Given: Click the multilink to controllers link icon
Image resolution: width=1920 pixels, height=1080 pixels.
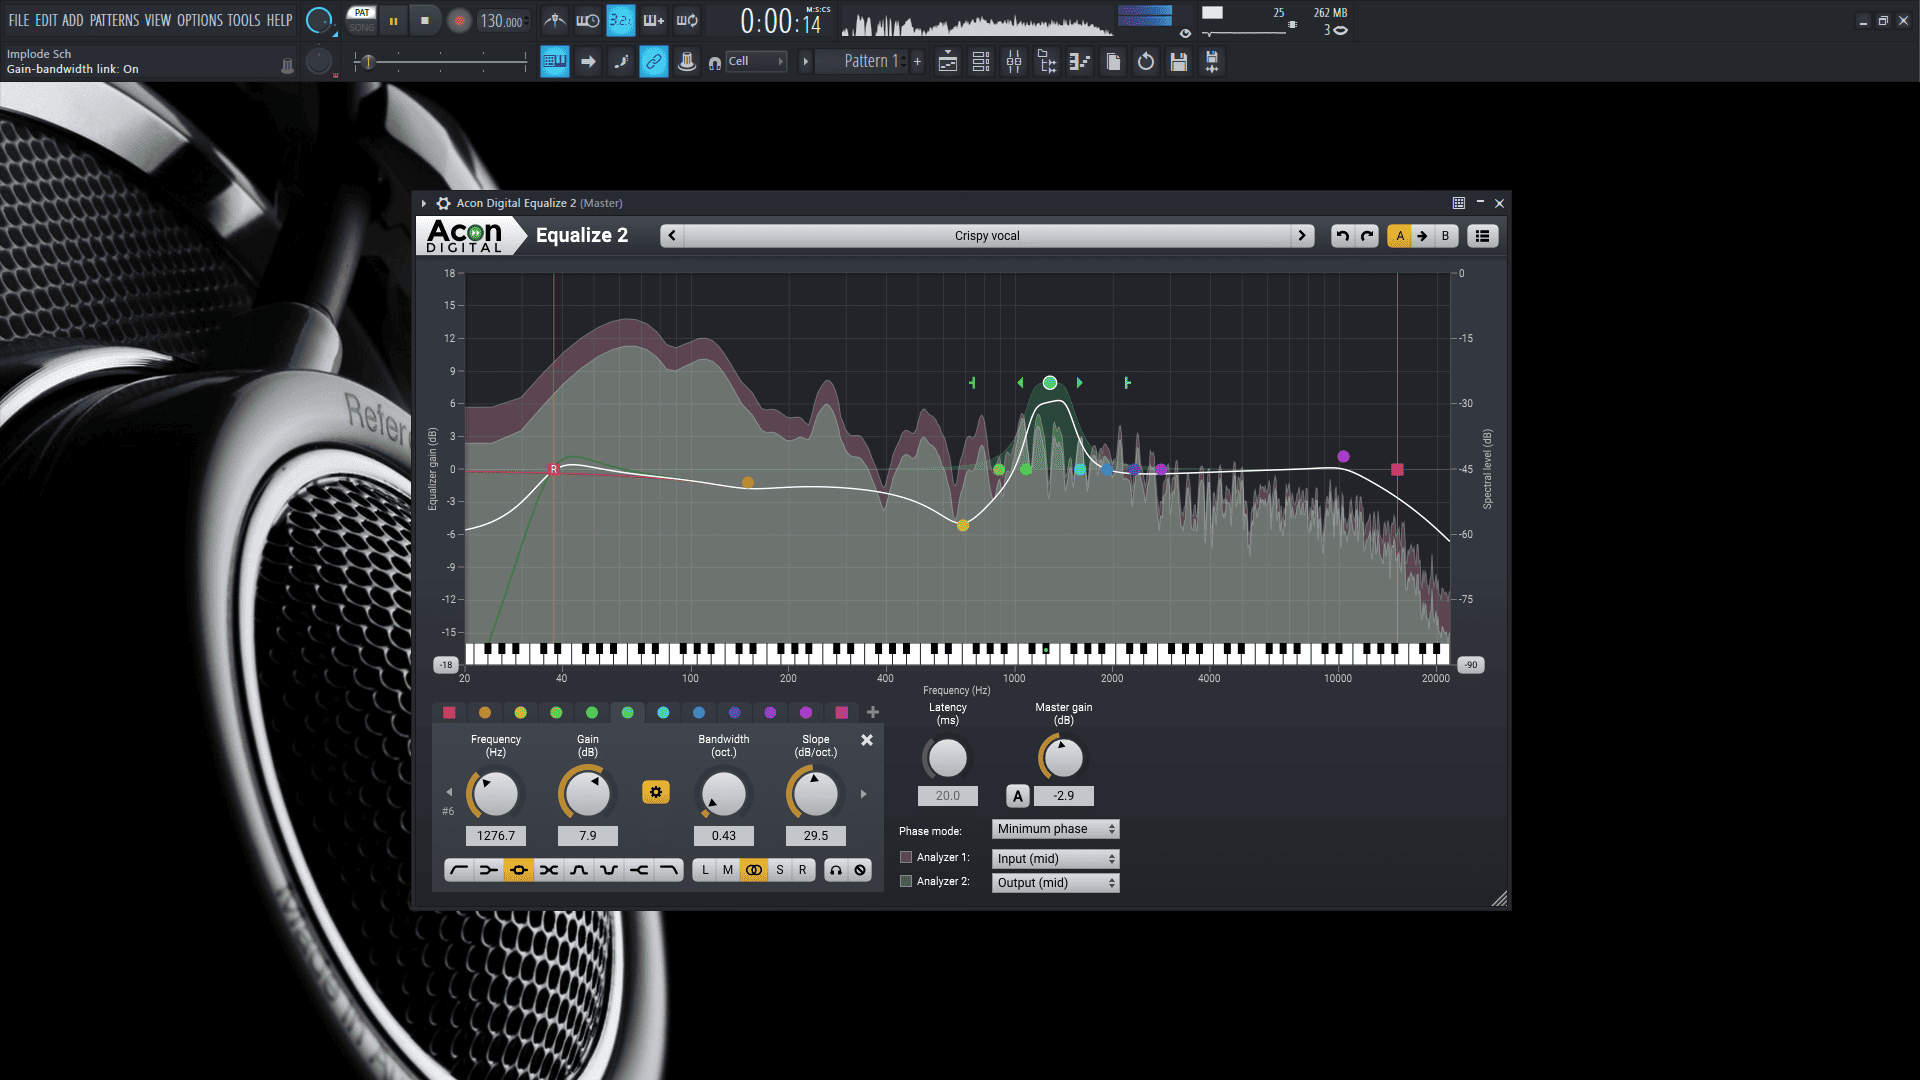Looking at the screenshot, I should (x=654, y=62).
